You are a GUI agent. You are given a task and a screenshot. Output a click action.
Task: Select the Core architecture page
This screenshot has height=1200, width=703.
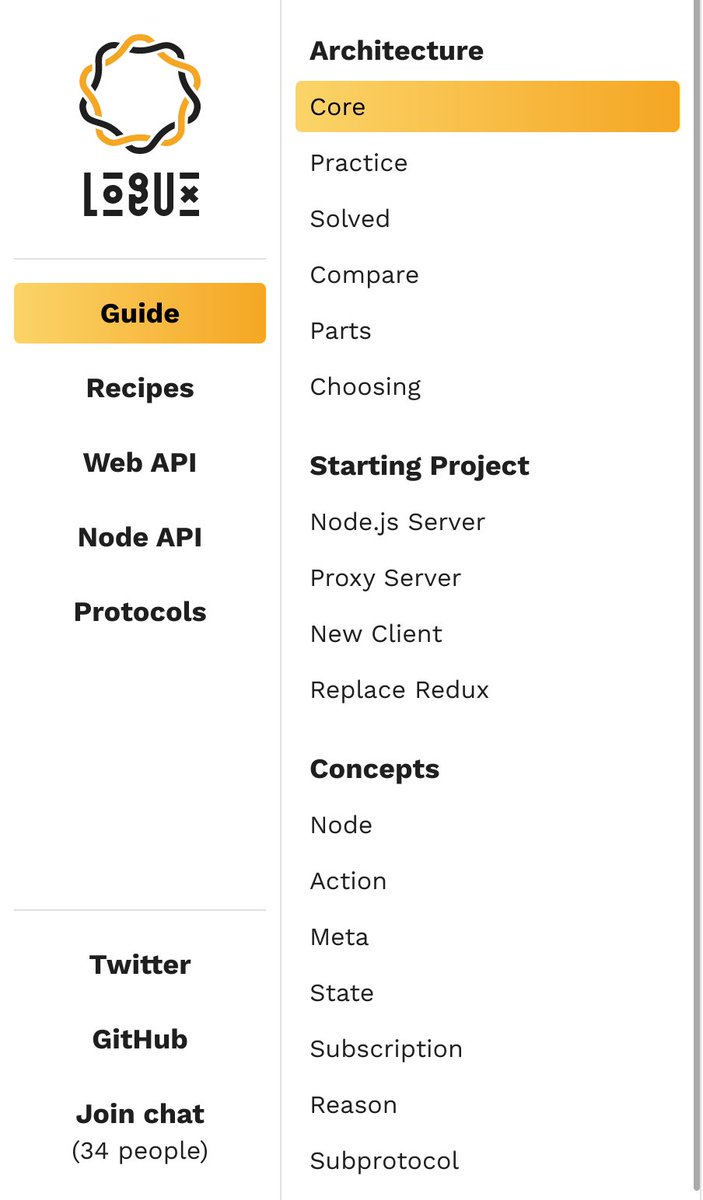[x=488, y=106]
